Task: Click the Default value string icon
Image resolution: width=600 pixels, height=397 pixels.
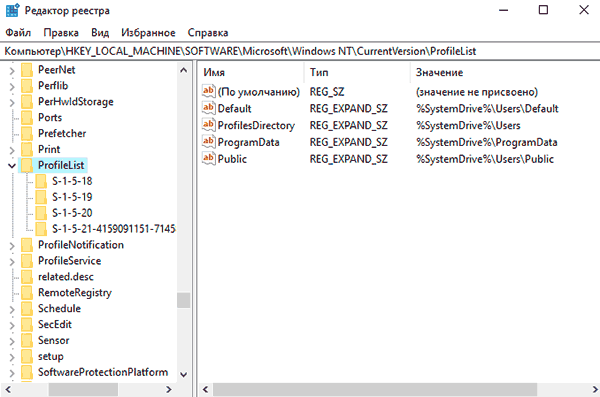Action: [x=209, y=108]
